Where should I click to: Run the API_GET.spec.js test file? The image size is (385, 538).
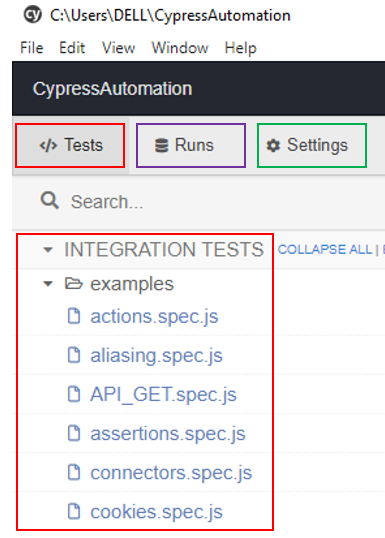pos(163,395)
